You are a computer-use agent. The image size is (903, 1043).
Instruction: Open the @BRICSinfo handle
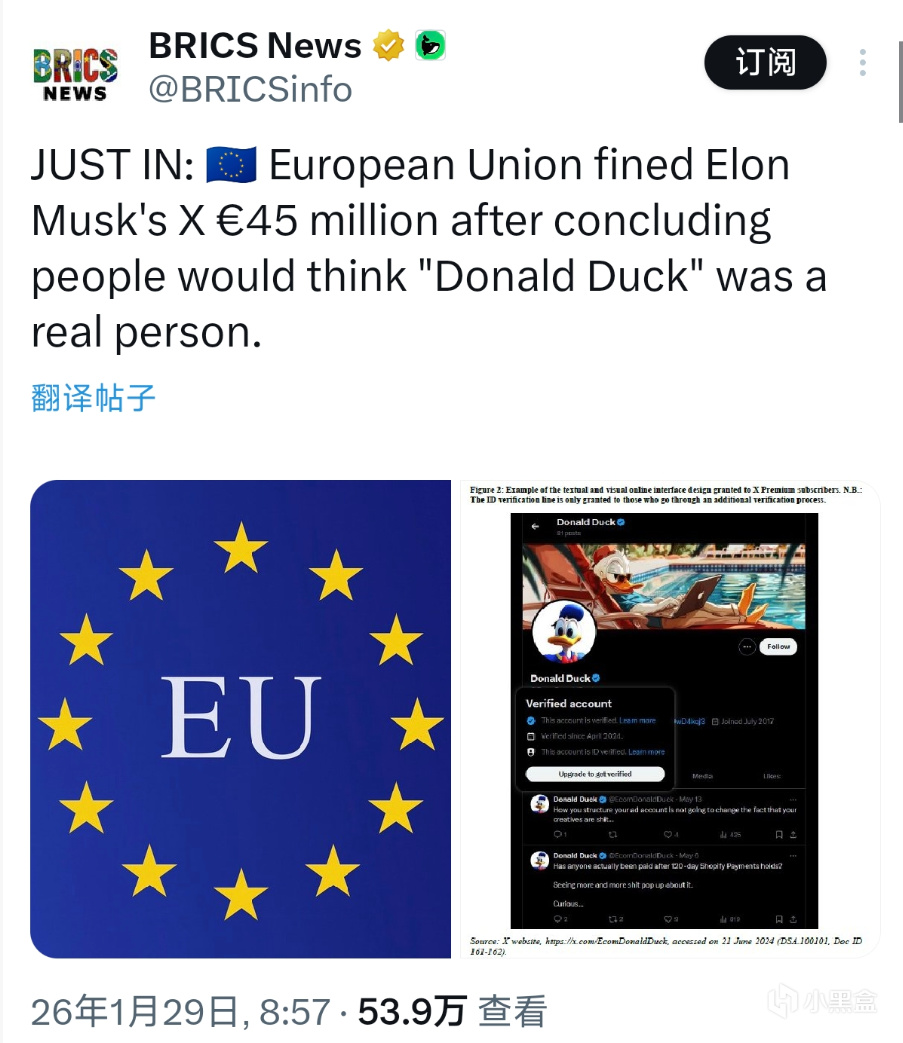click(250, 90)
